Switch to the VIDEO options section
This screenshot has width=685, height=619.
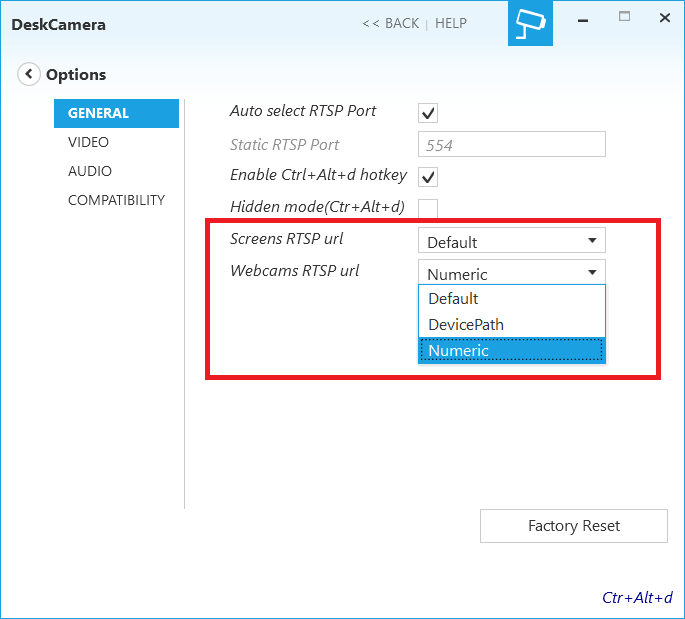pos(89,142)
